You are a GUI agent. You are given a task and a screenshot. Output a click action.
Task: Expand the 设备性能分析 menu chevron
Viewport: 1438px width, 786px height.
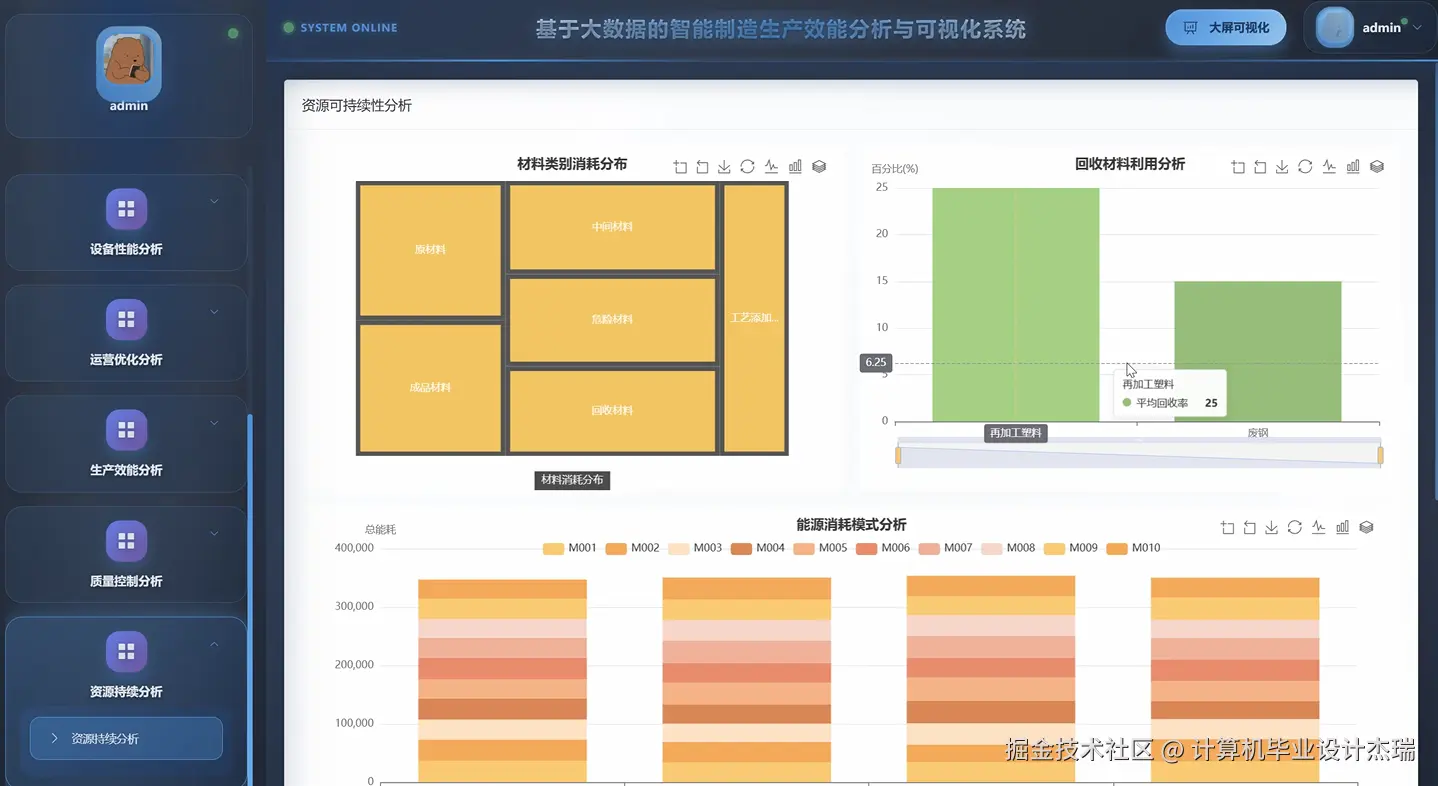pos(213,201)
